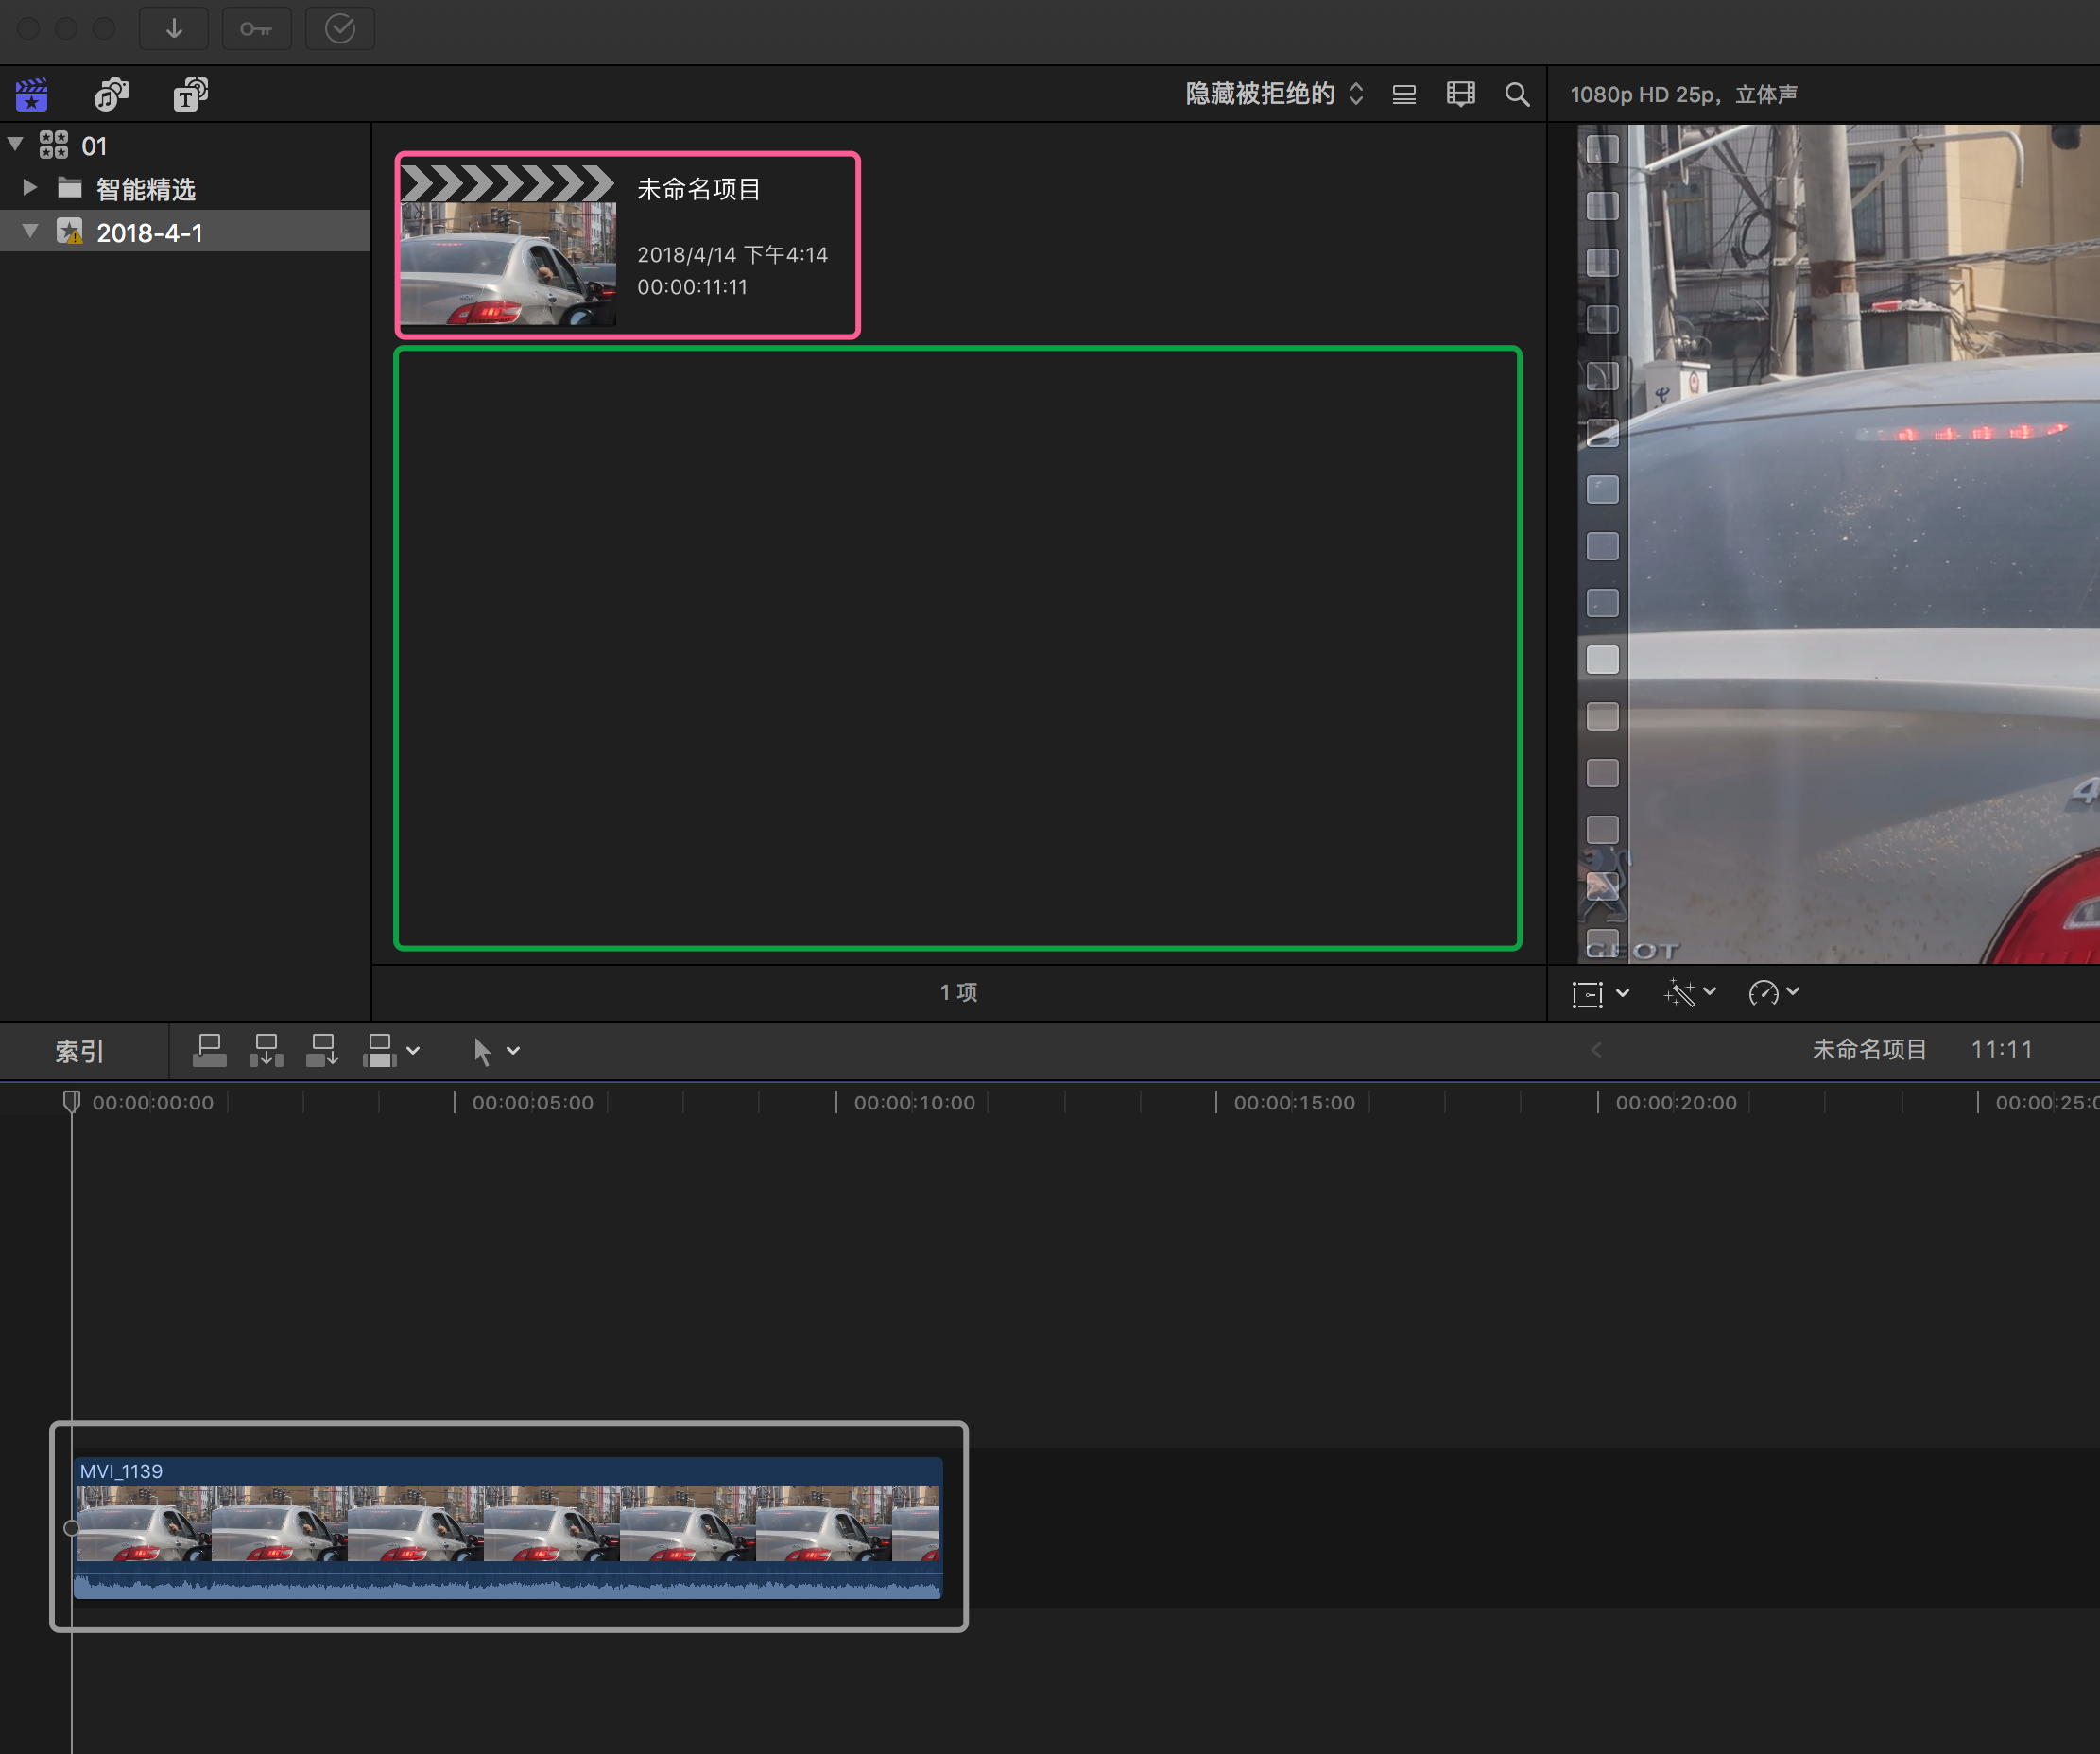The width and height of the screenshot is (2100, 1754).
Task: Click the browser search magnifier icon
Action: click(x=1517, y=95)
